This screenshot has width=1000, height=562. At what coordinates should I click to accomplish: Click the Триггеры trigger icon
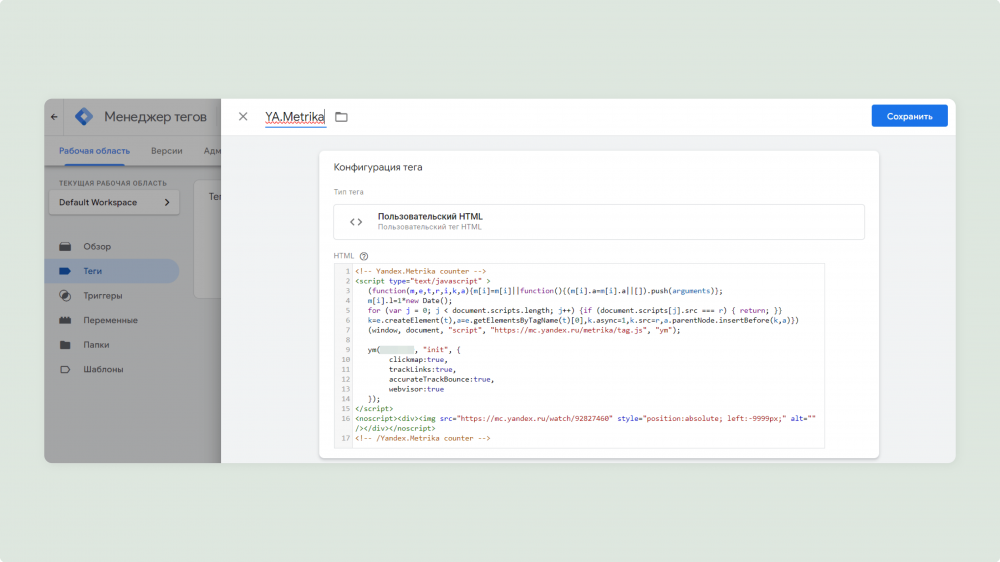click(65, 295)
